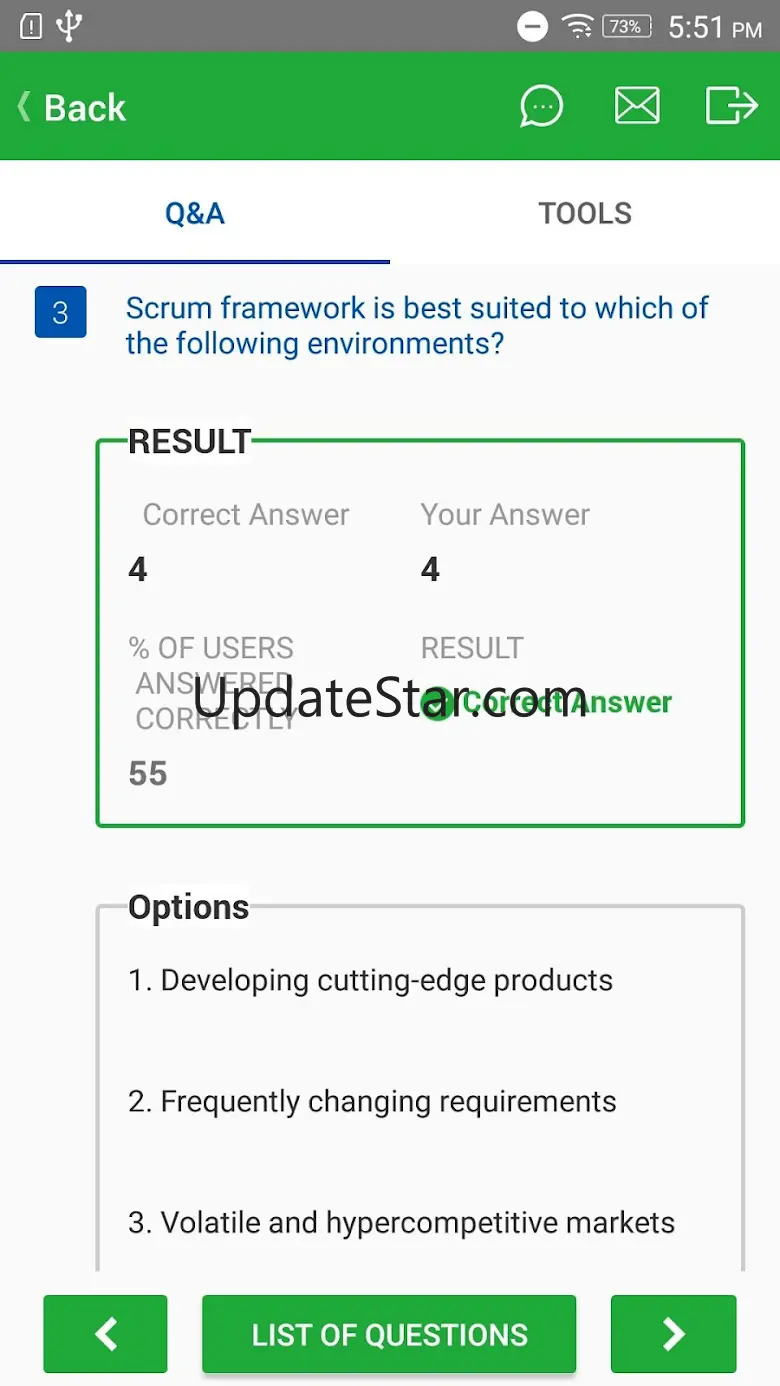Viewport: 780px width, 1386px height.
Task: Tap the USB status bar icon
Action: click(x=68, y=27)
